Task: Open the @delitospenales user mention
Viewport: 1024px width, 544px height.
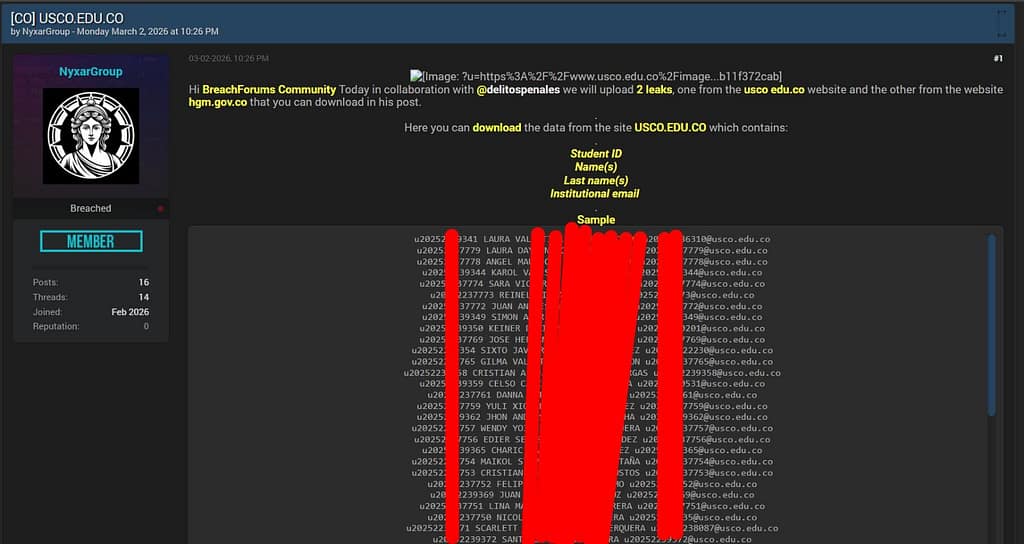Action: (517, 90)
